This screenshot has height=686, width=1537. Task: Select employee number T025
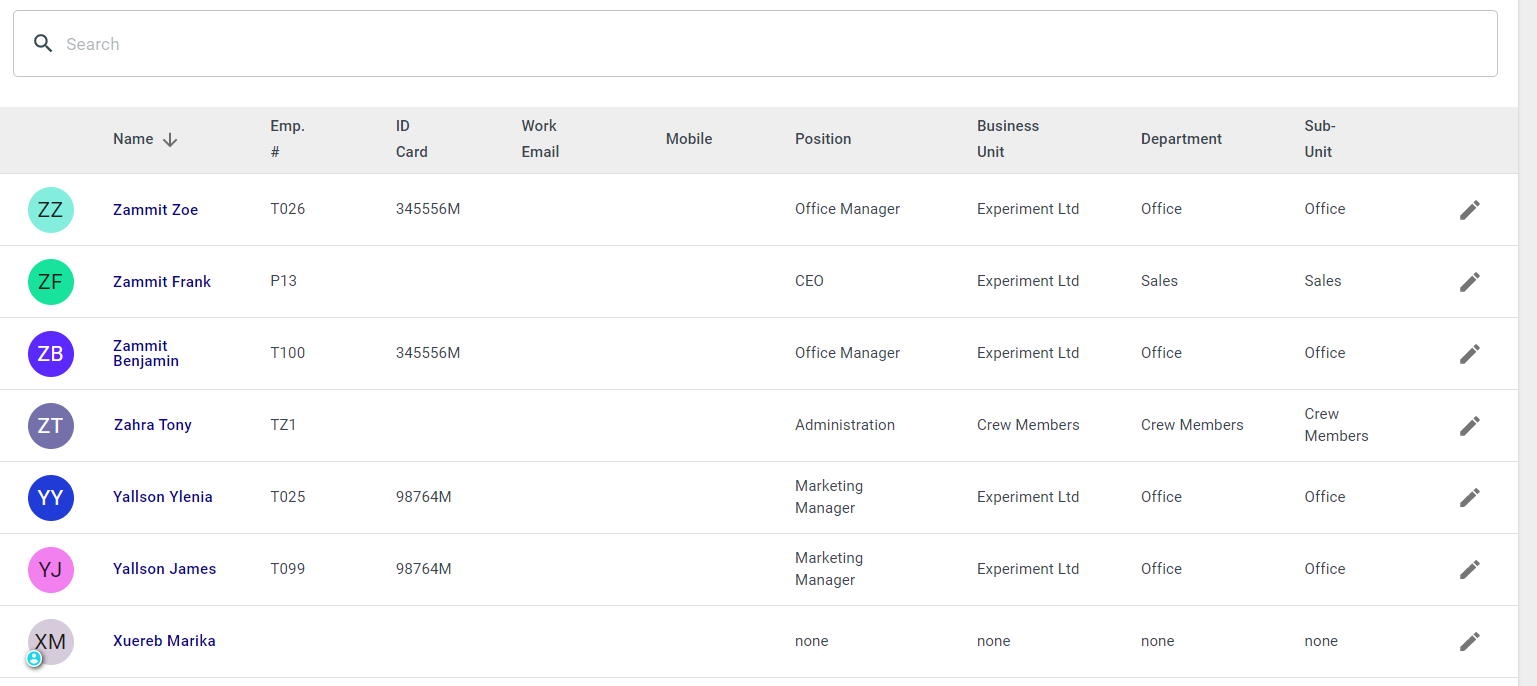pos(288,497)
